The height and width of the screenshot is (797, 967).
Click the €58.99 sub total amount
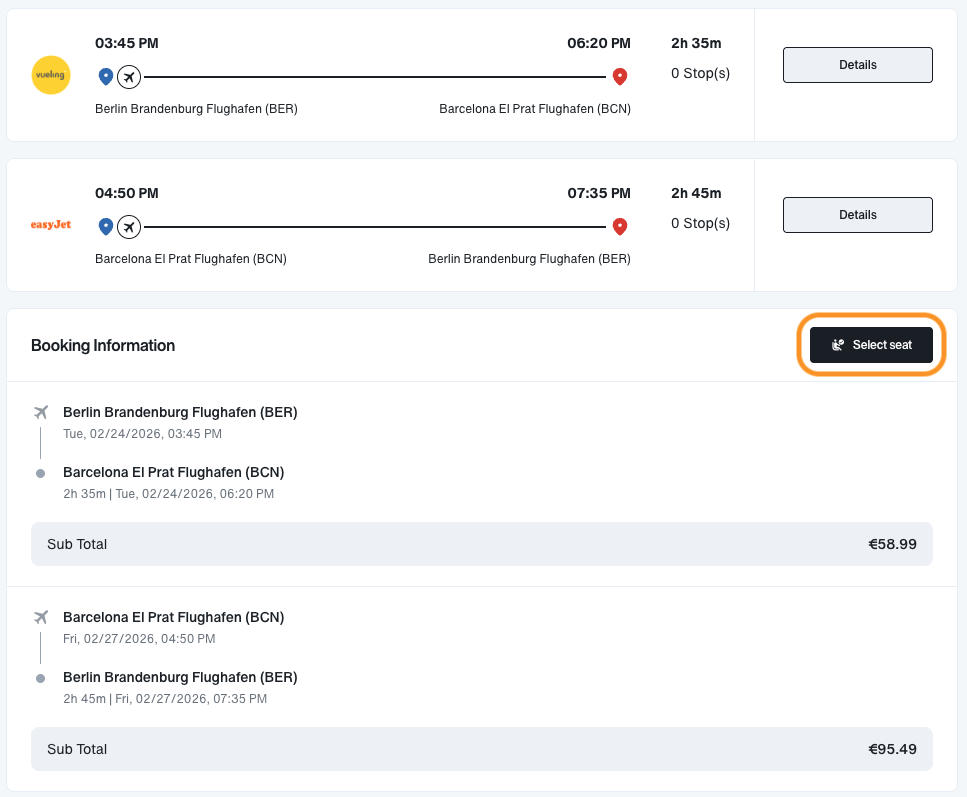[x=892, y=544]
